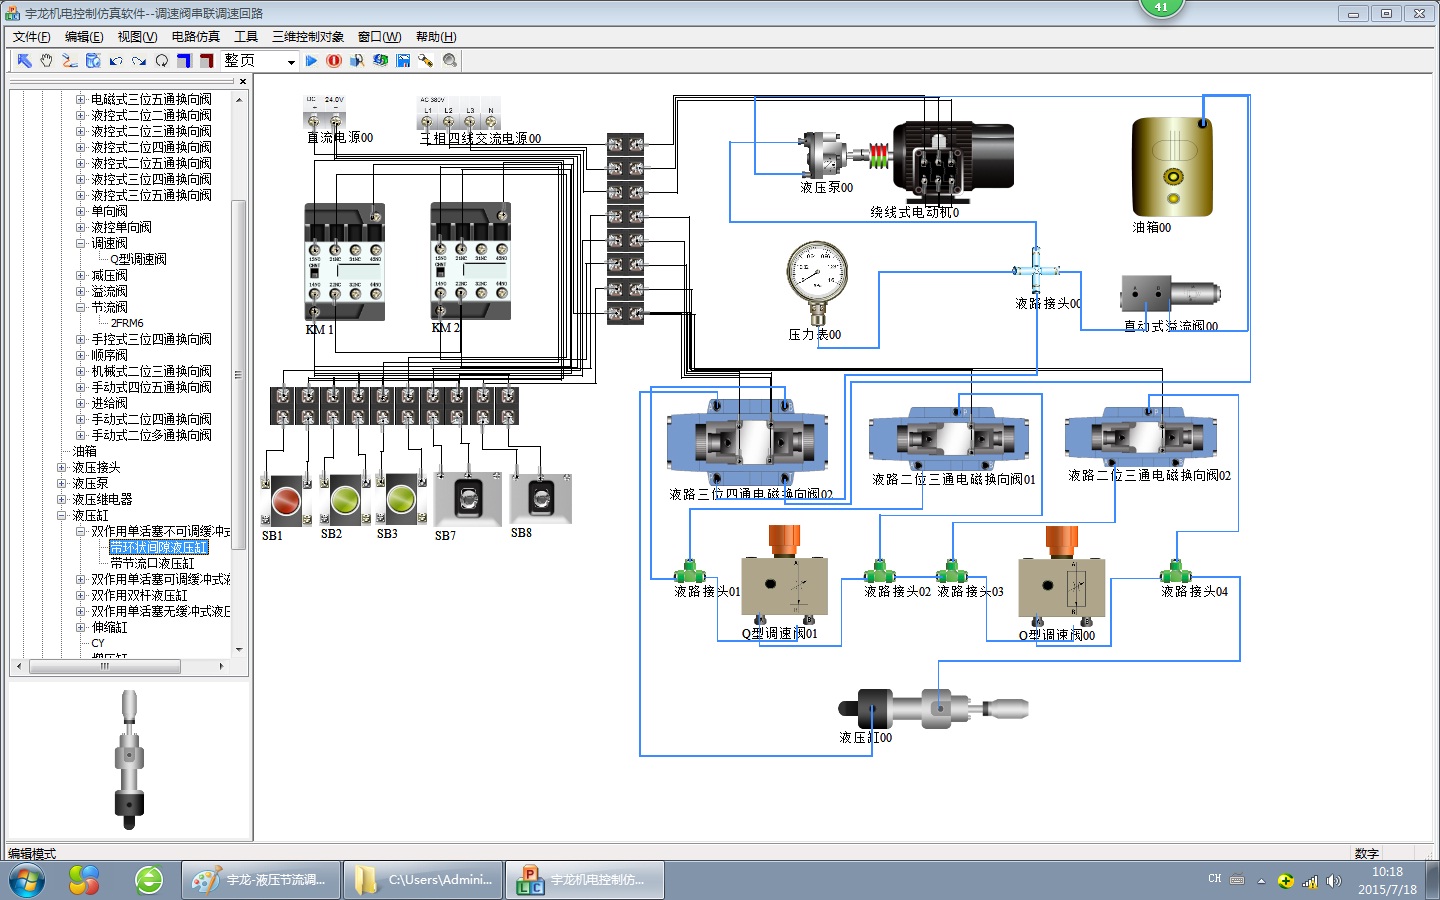Select the 油箱00 tank component
Screen dimensions: 1440x900
[x=1173, y=167]
